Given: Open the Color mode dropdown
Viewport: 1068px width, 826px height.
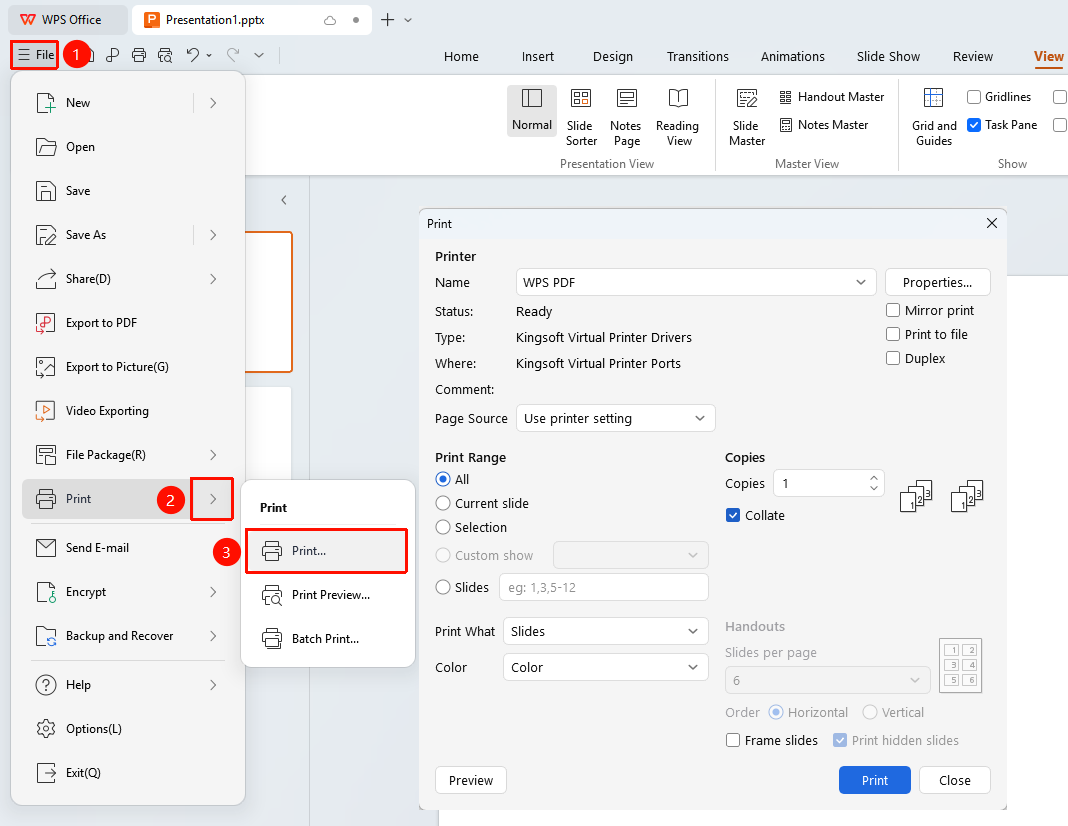Looking at the screenshot, I should [x=606, y=667].
